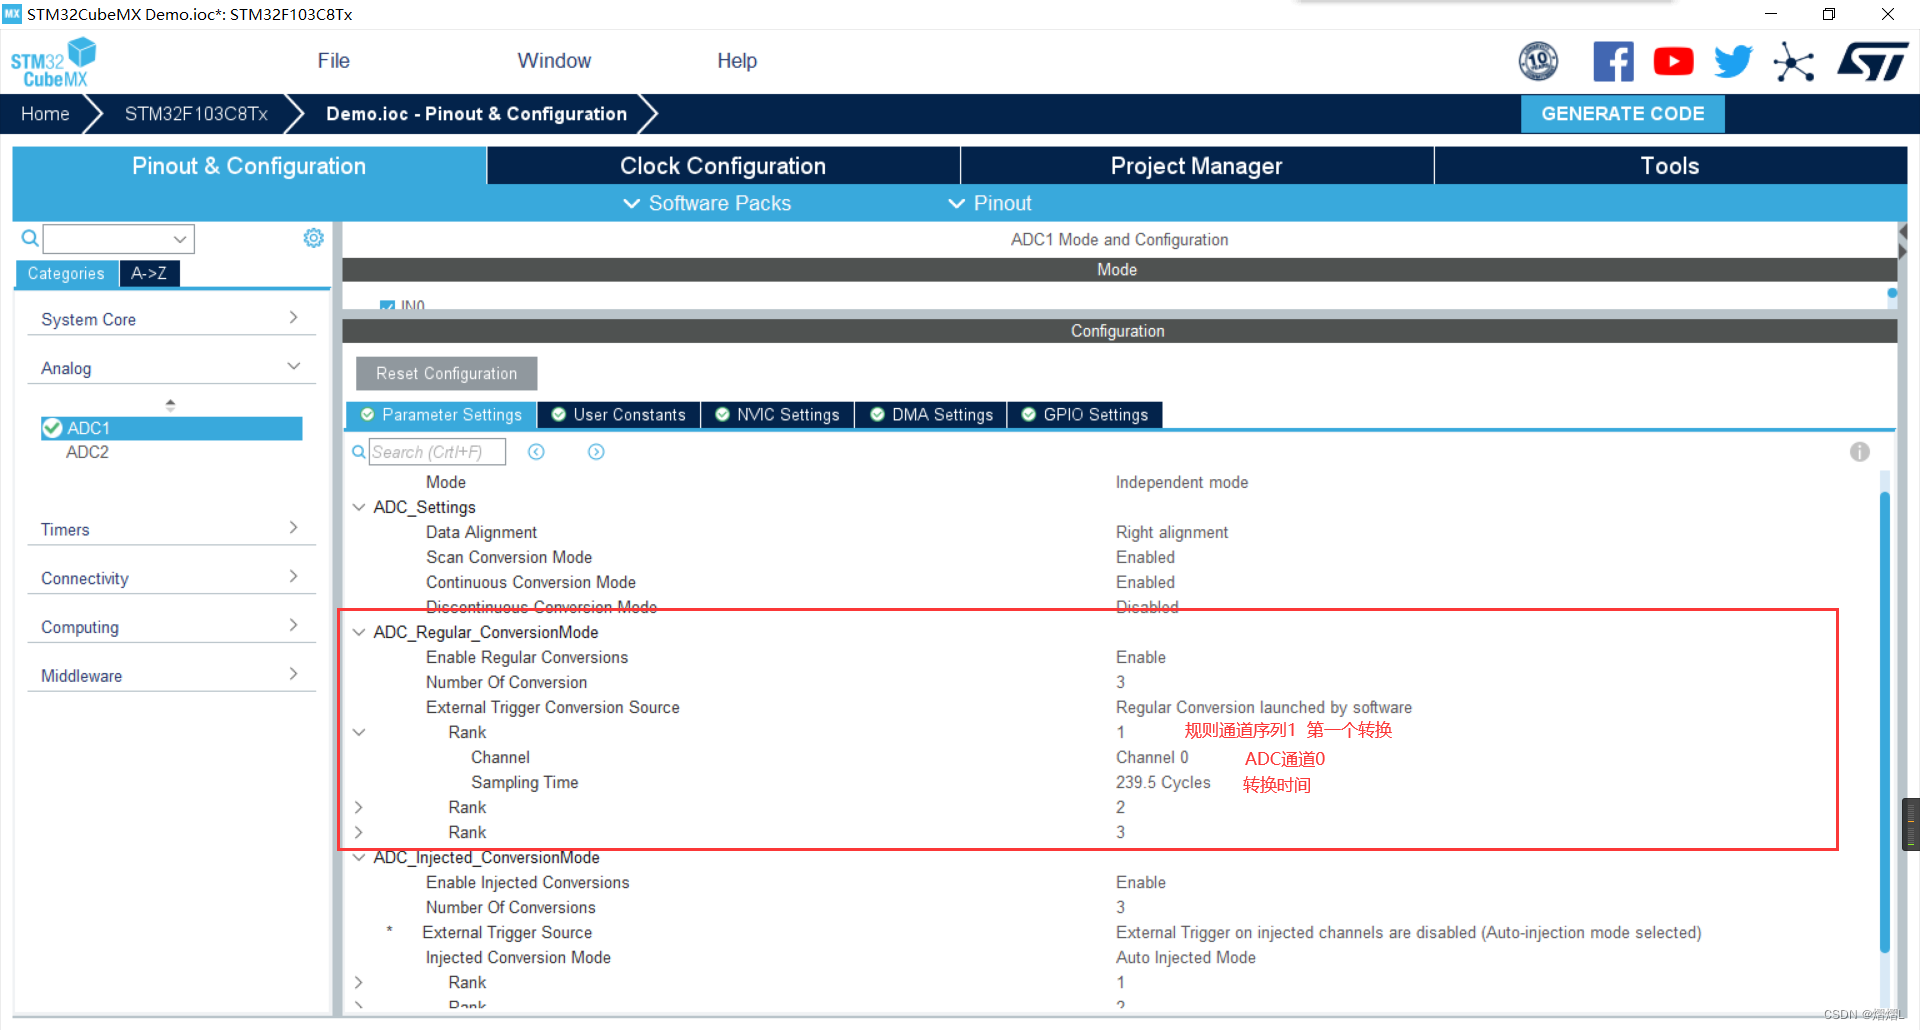Viewport: 1920px width, 1030px height.
Task: Open the Twitter bird icon link
Action: click(x=1733, y=62)
